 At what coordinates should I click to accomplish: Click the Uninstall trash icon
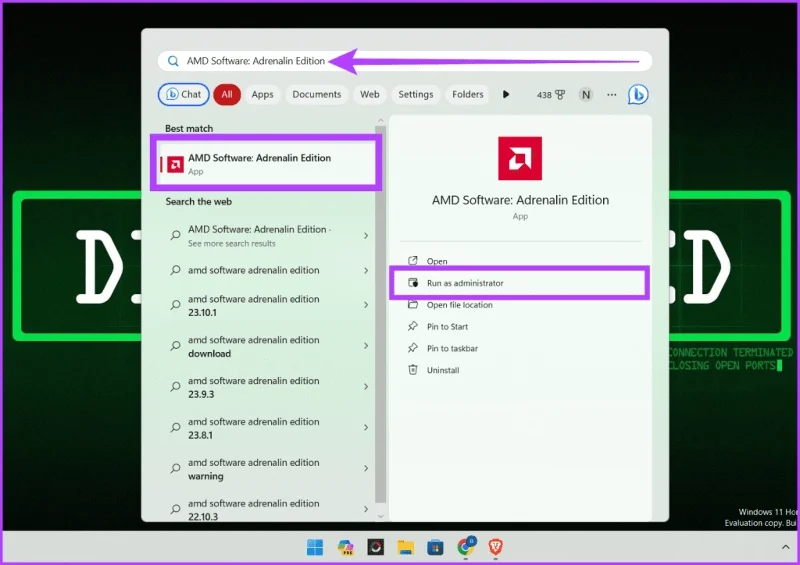tap(413, 370)
